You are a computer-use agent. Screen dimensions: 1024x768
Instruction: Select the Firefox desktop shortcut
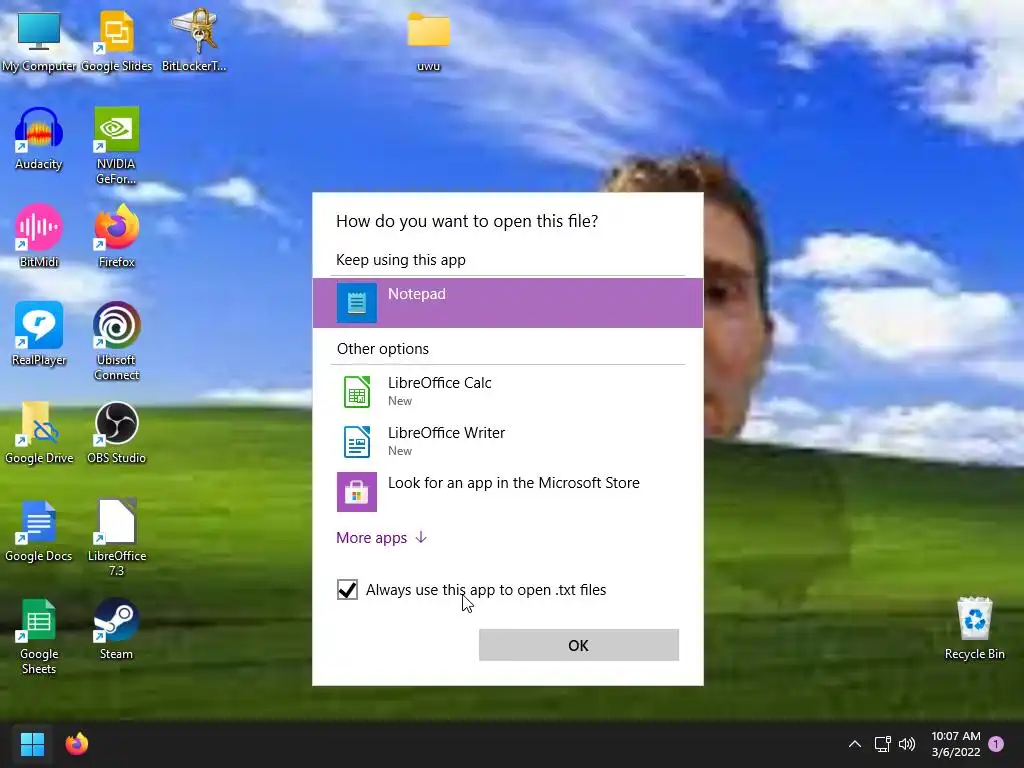[116, 235]
